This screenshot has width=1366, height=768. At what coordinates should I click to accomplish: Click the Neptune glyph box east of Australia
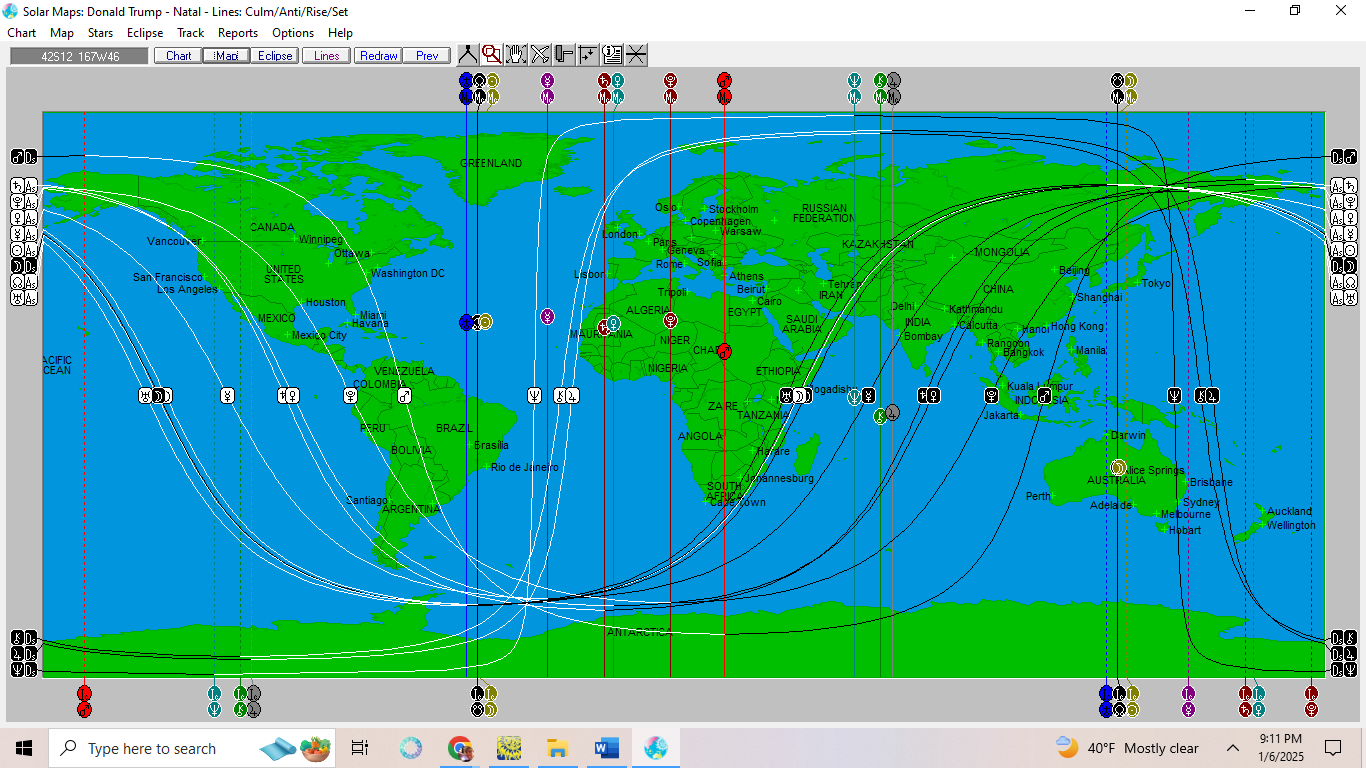click(1175, 396)
